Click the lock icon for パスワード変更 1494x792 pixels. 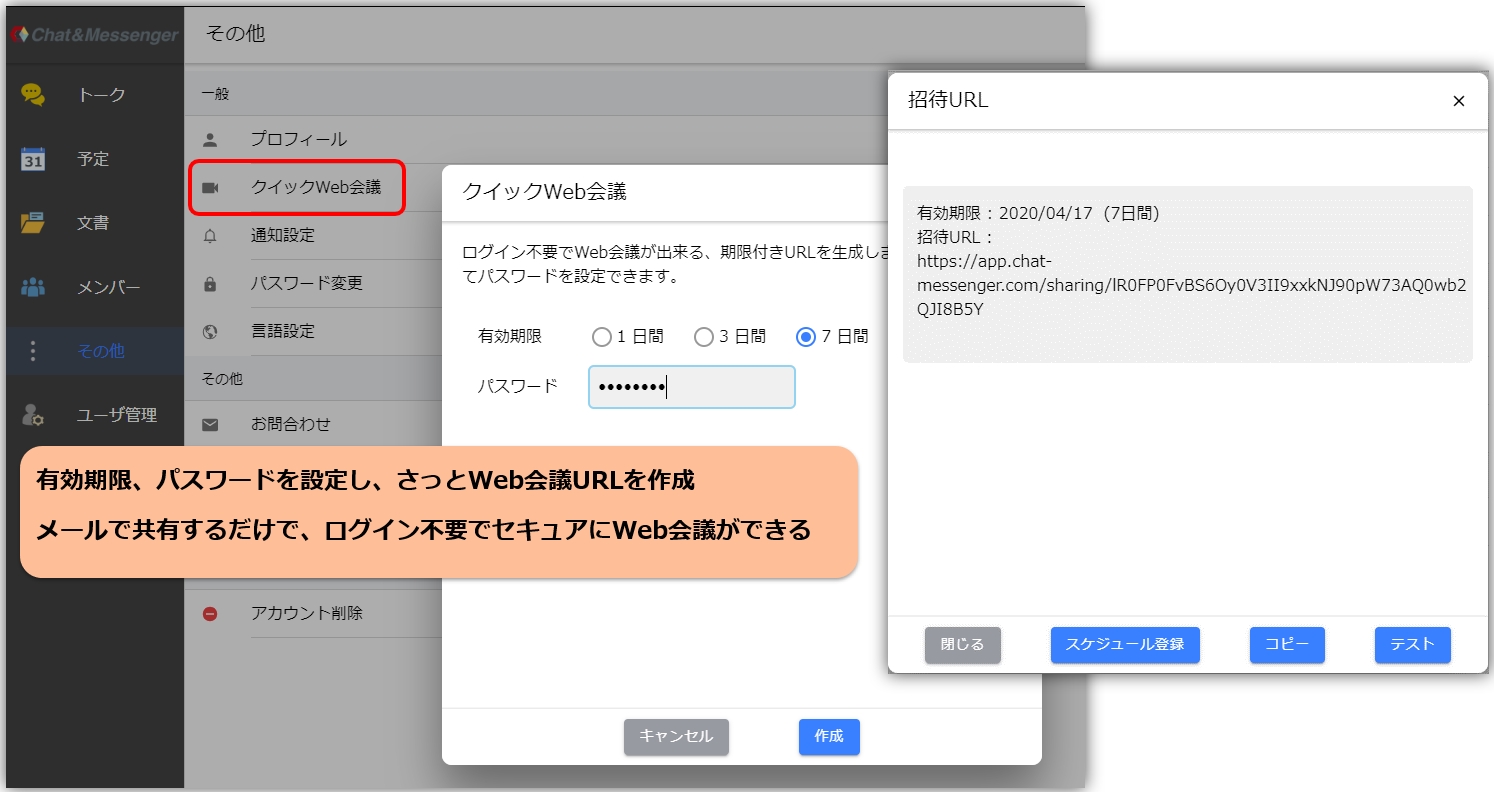210,284
